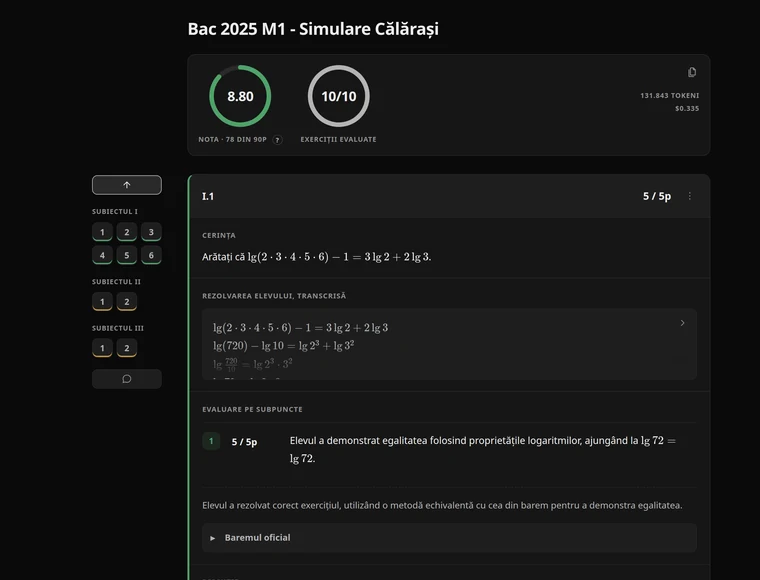Go to Subiectul II exercise 1
This screenshot has height=580, width=760.
click(102, 302)
